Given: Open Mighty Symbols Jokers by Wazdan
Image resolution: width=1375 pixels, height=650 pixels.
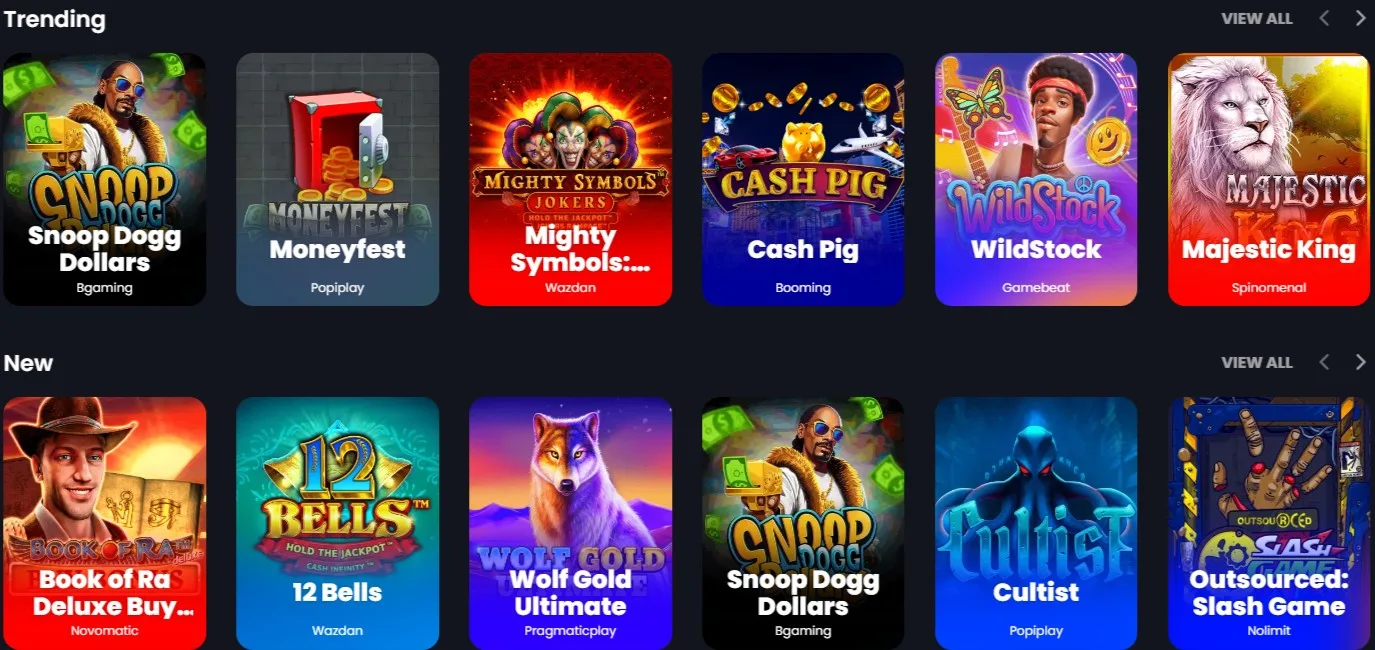Looking at the screenshot, I should (x=570, y=179).
